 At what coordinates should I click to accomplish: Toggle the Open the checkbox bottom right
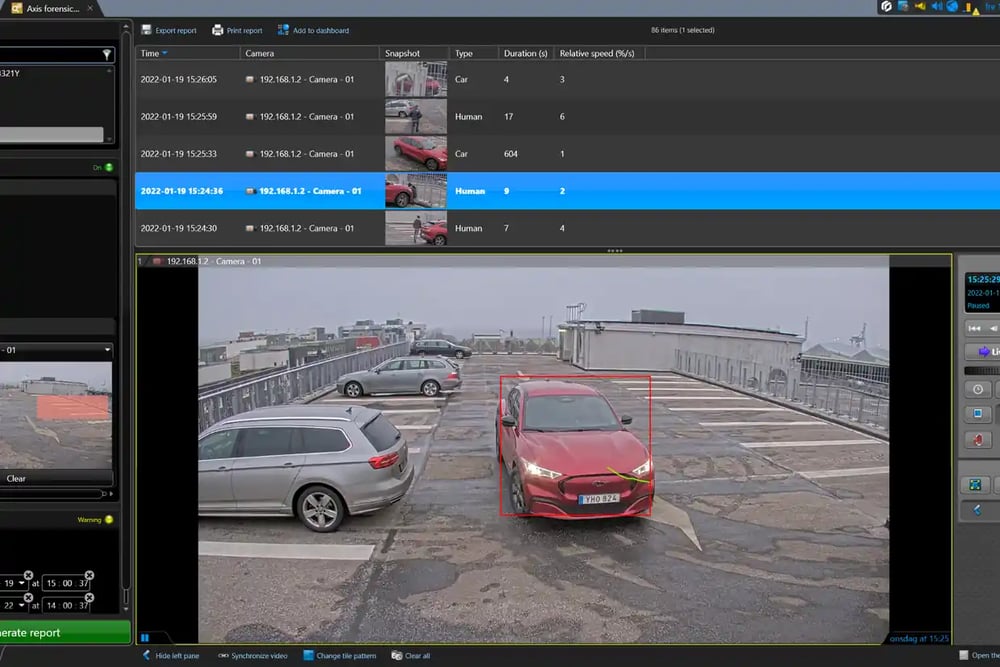[964, 656]
